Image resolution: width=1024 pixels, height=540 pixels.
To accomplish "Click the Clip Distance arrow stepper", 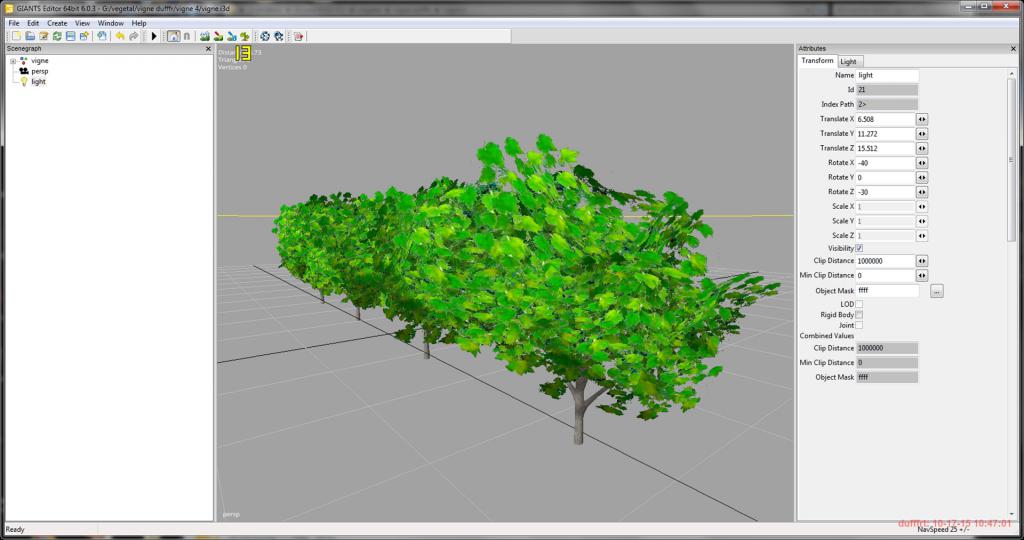I will (x=921, y=261).
